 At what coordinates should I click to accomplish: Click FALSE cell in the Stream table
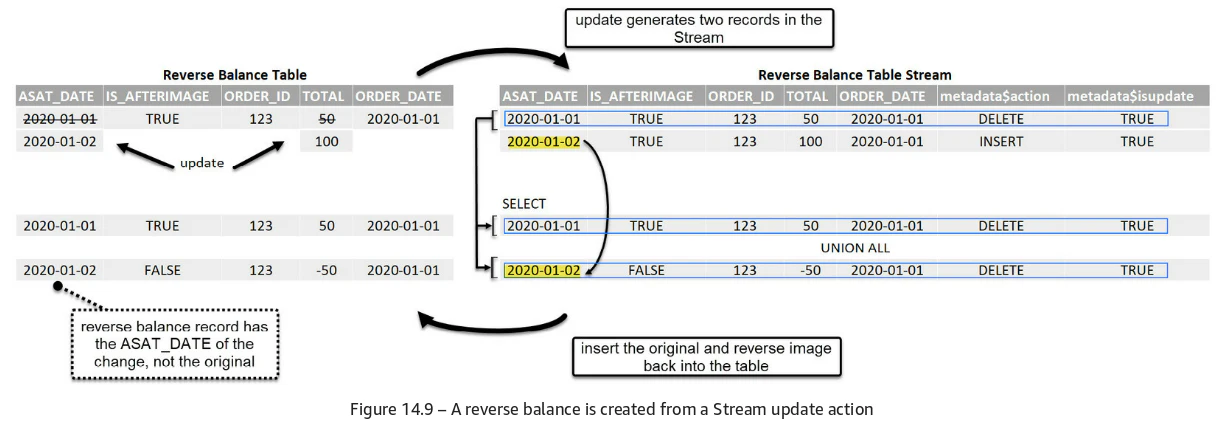[646, 270]
